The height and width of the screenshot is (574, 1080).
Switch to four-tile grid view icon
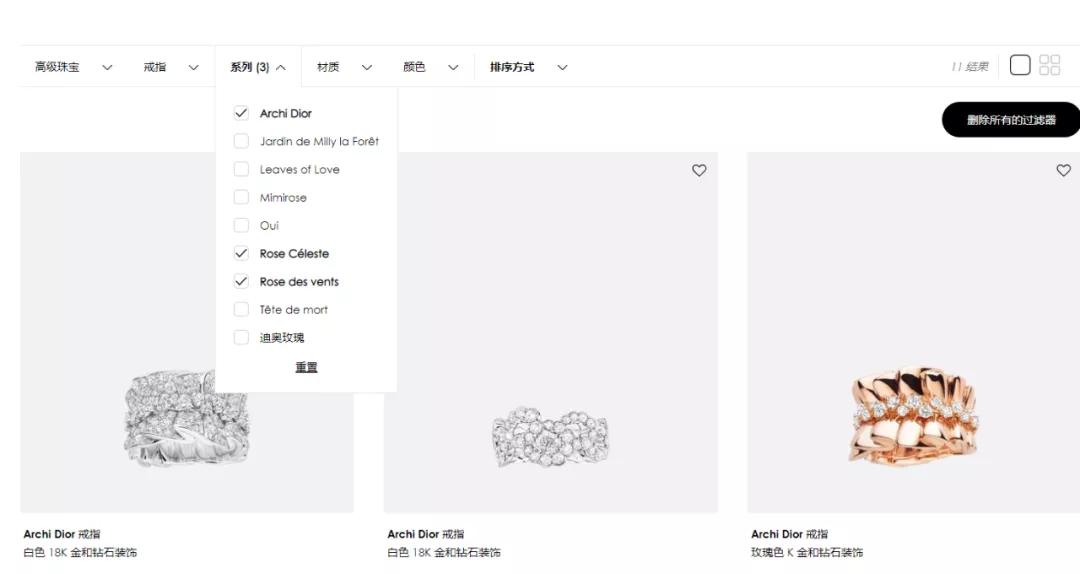(1050, 65)
